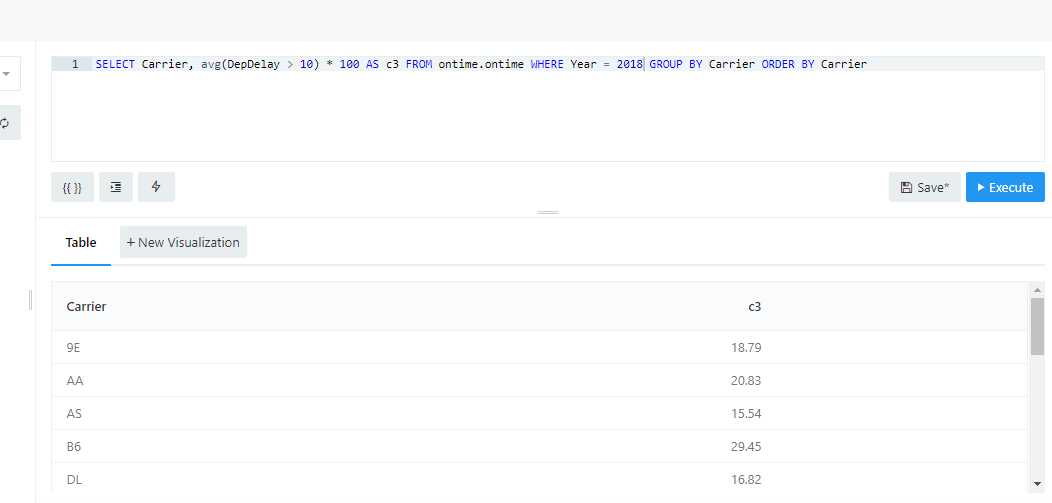Click the sidebar vertical resize handle
Screen dimensions: 1052x503
click(x=31, y=300)
